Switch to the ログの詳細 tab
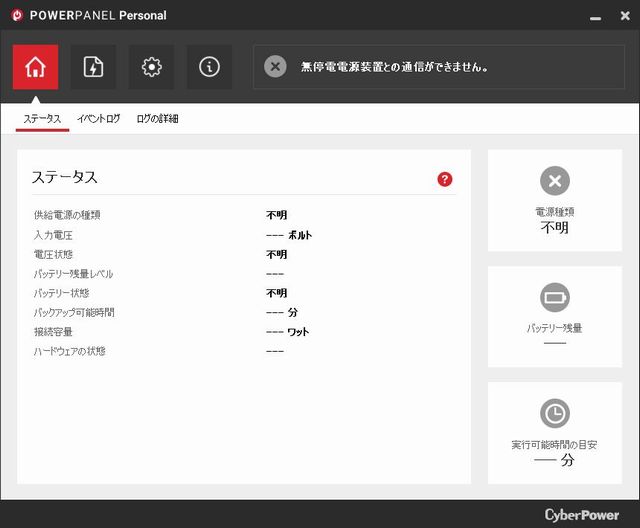Screen dimensions: 640x528 point(157,119)
